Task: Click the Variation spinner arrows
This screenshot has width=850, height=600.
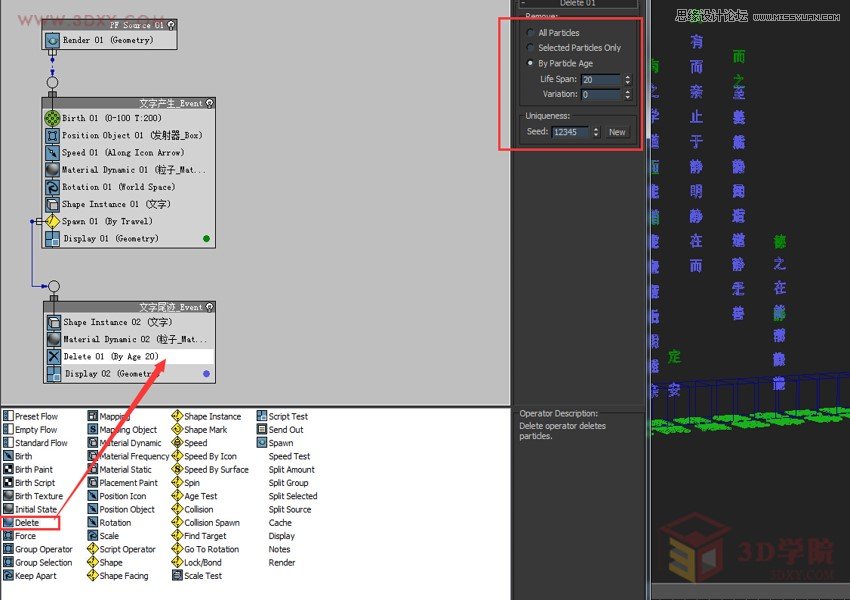Action: pos(627,94)
